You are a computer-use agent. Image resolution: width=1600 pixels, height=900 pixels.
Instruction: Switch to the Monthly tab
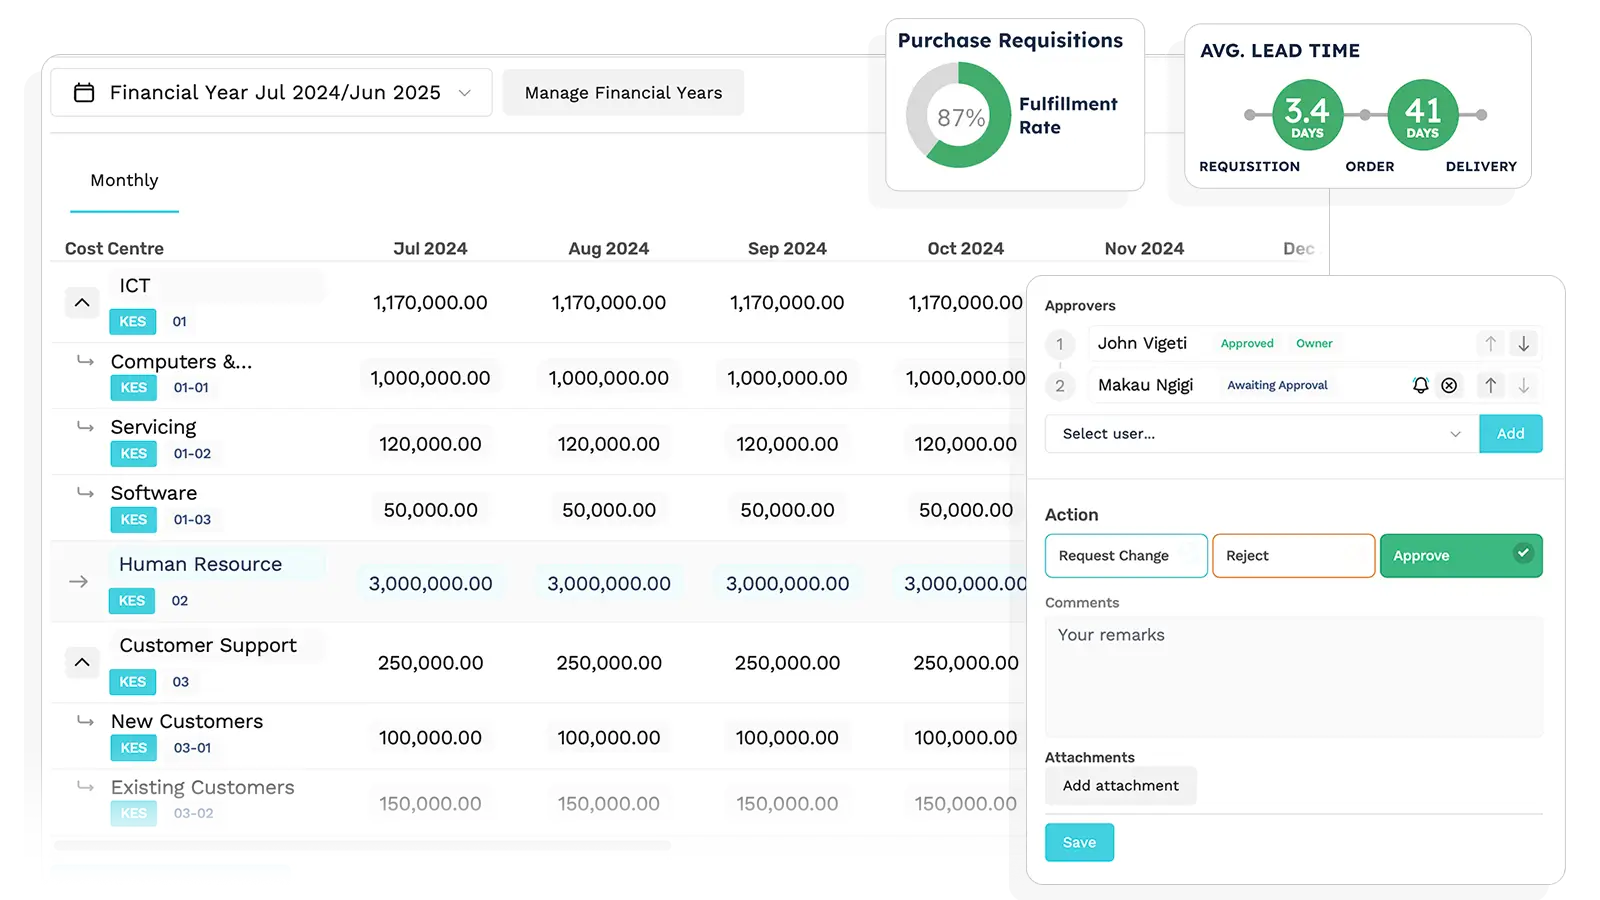point(124,181)
